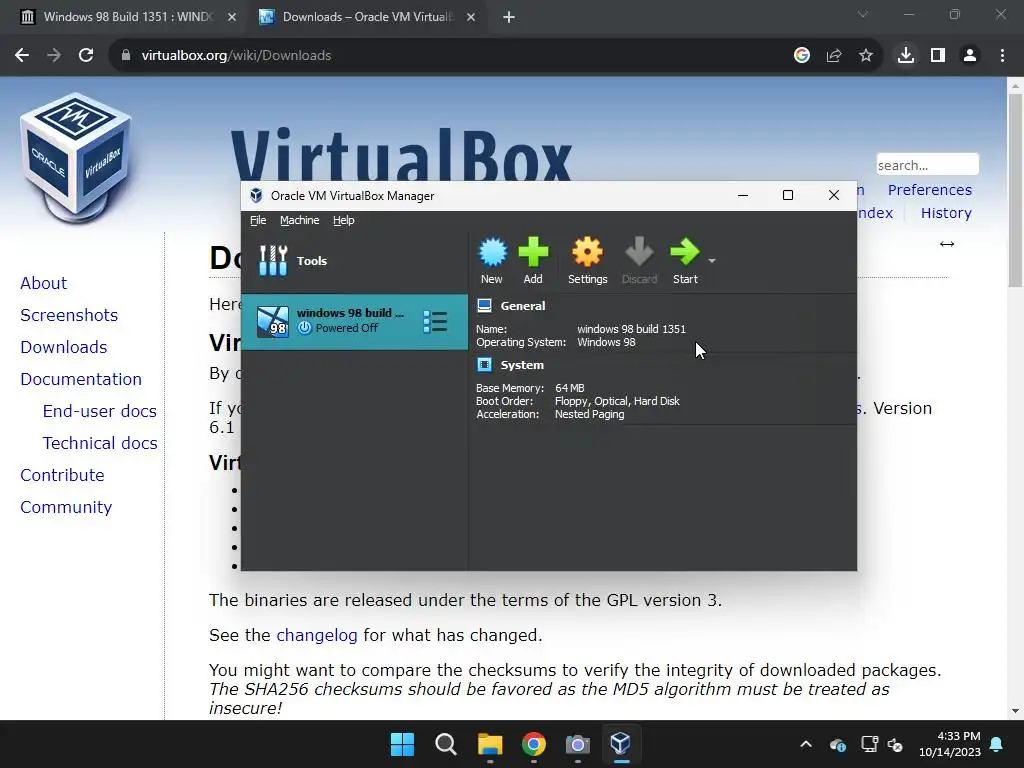Click the Nested Paging acceleration value
Viewport: 1024px width, 768px height.
[589, 414]
